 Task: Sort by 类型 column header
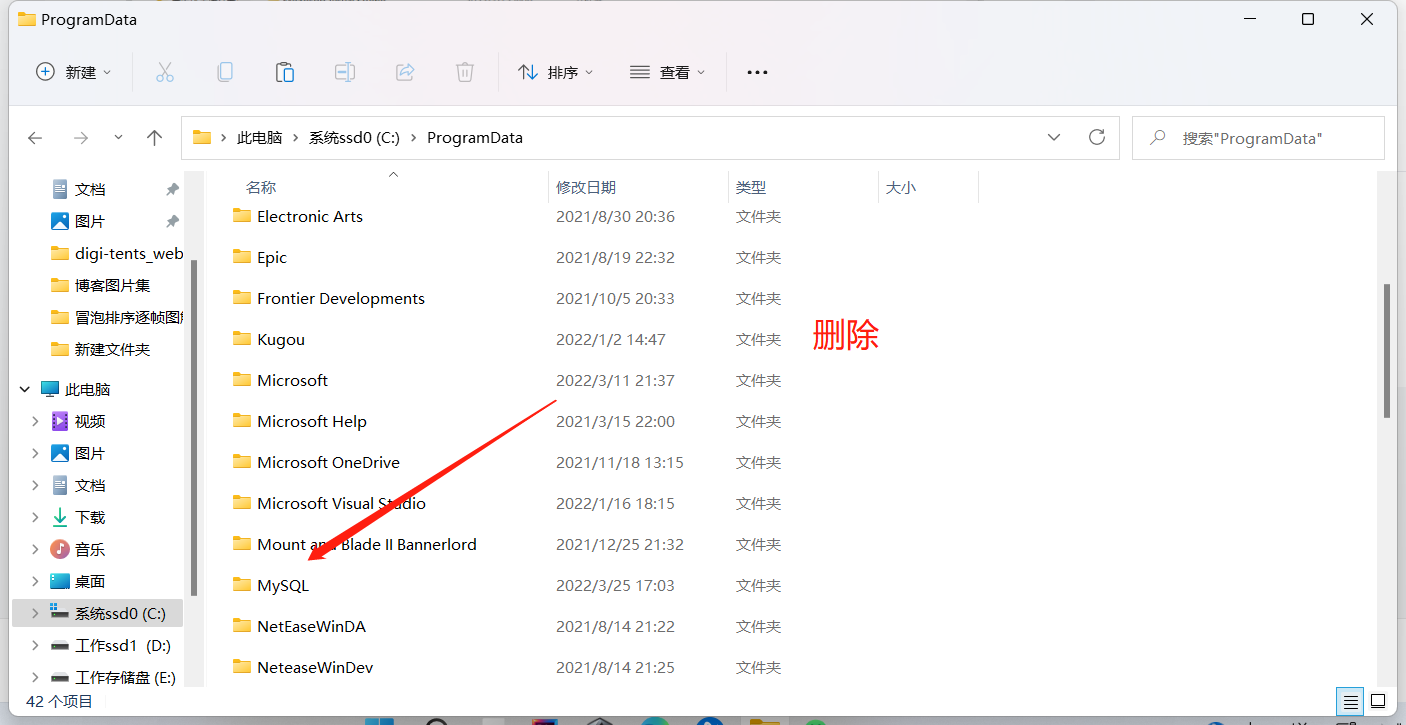tap(751, 187)
